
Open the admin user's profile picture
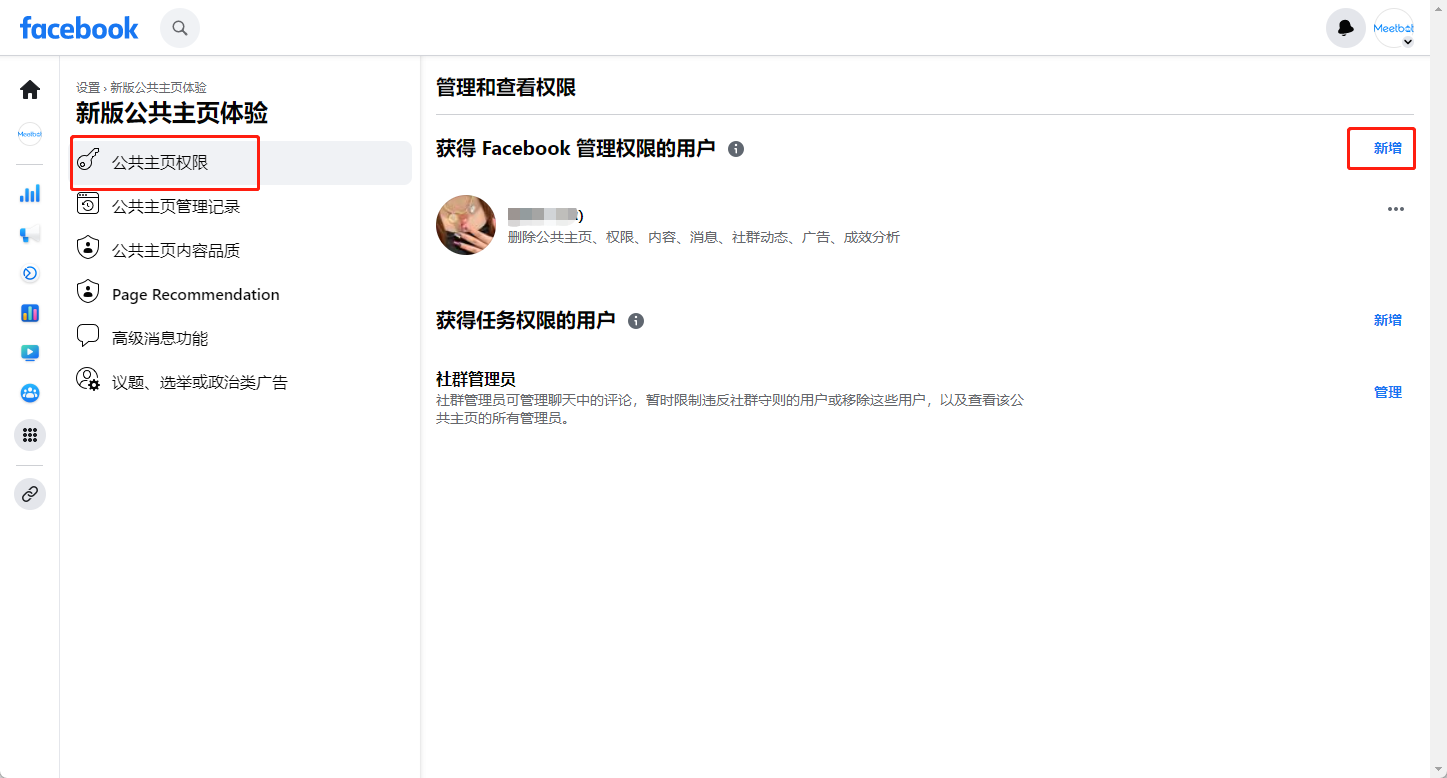pos(466,225)
